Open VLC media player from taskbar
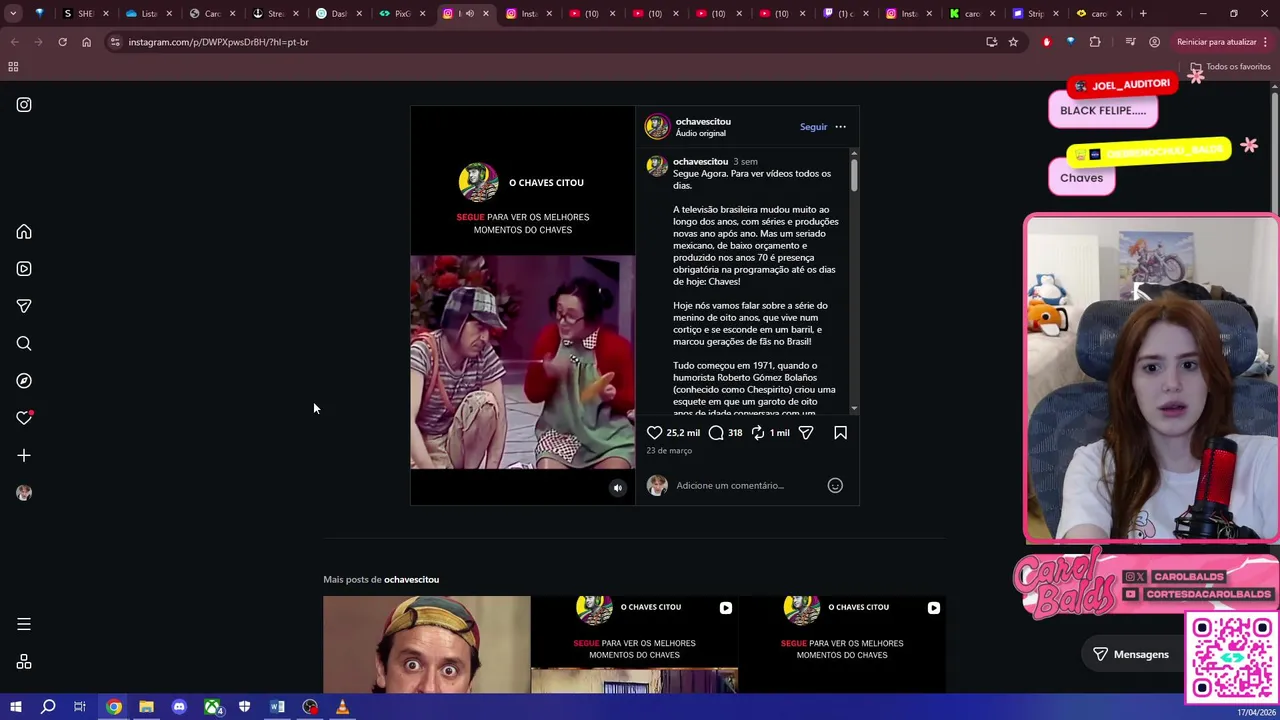 click(x=342, y=707)
